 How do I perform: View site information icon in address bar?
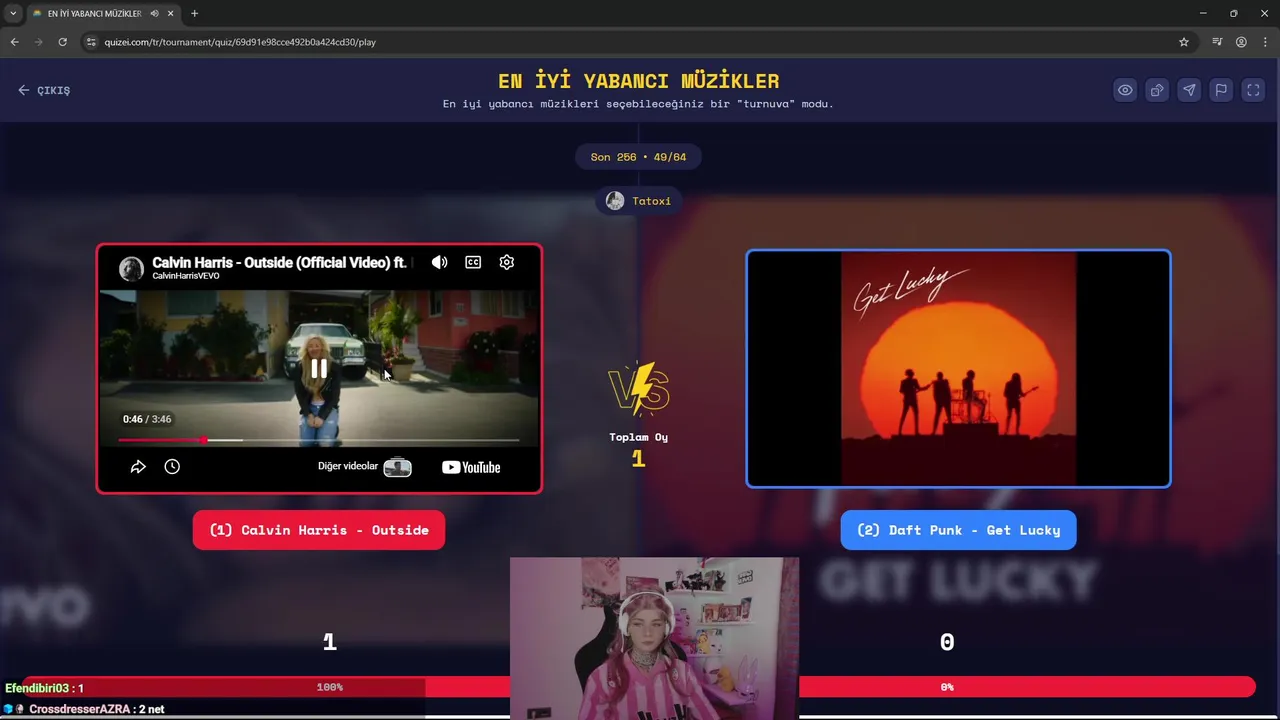(x=91, y=42)
